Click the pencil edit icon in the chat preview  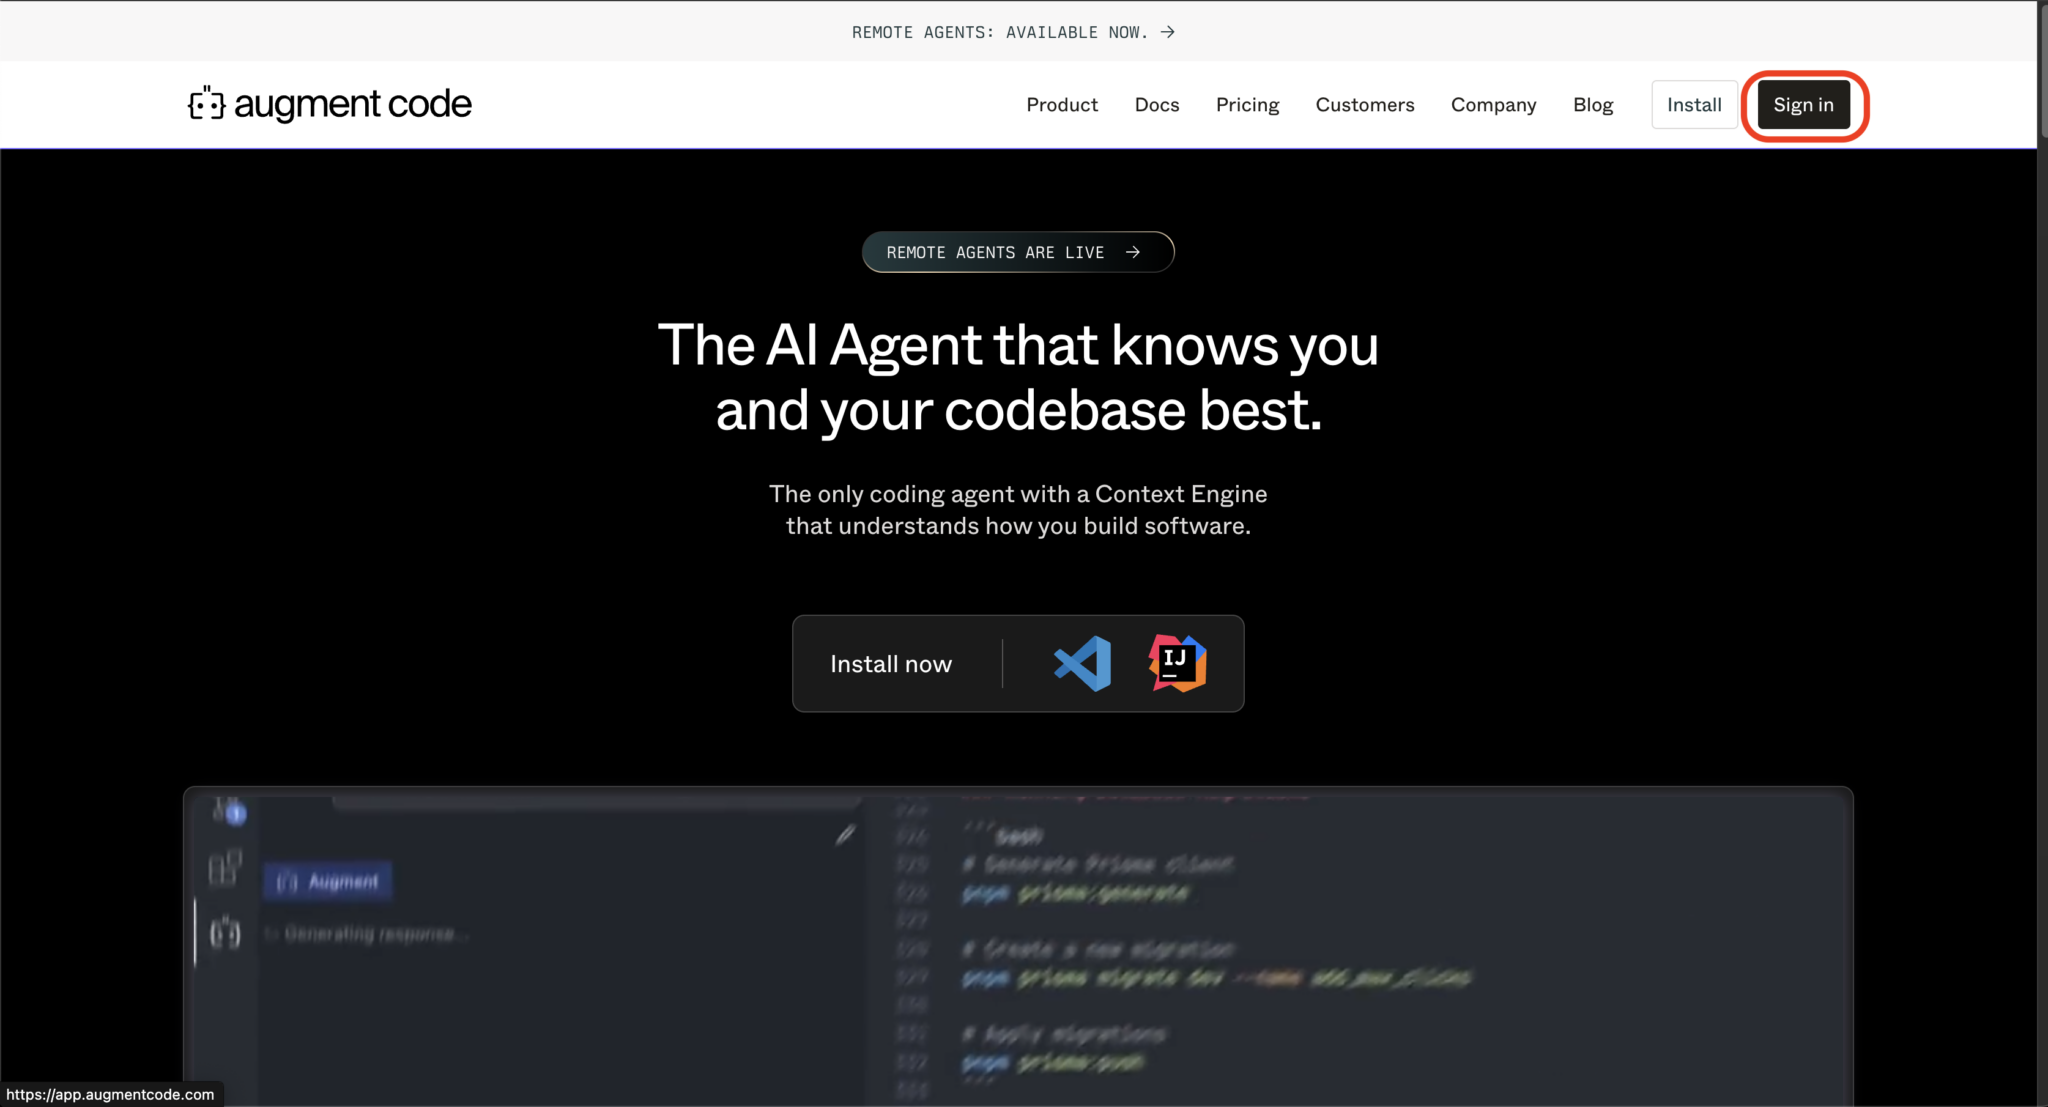(x=845, y=834)
